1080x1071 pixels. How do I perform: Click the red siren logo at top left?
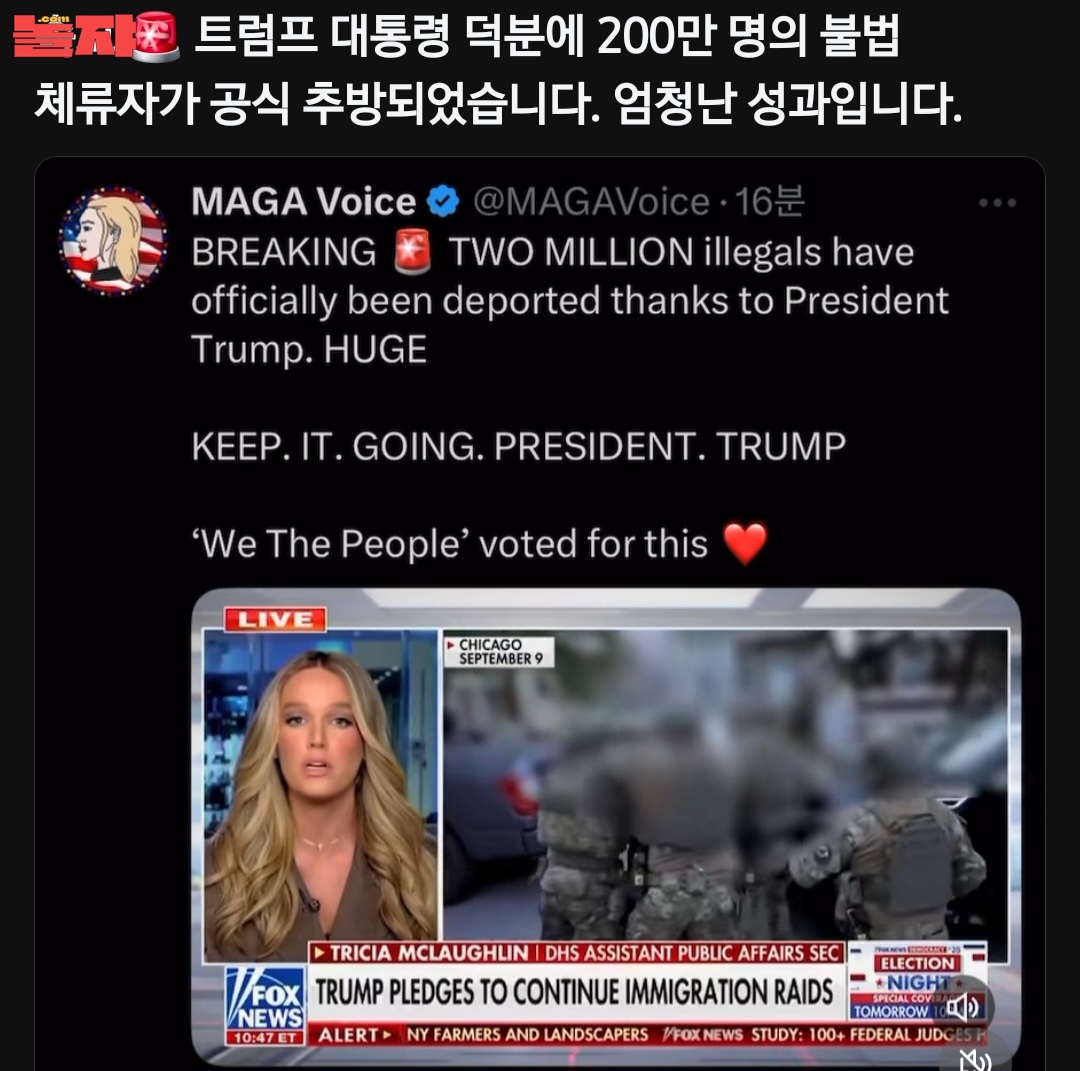[156, 37]
